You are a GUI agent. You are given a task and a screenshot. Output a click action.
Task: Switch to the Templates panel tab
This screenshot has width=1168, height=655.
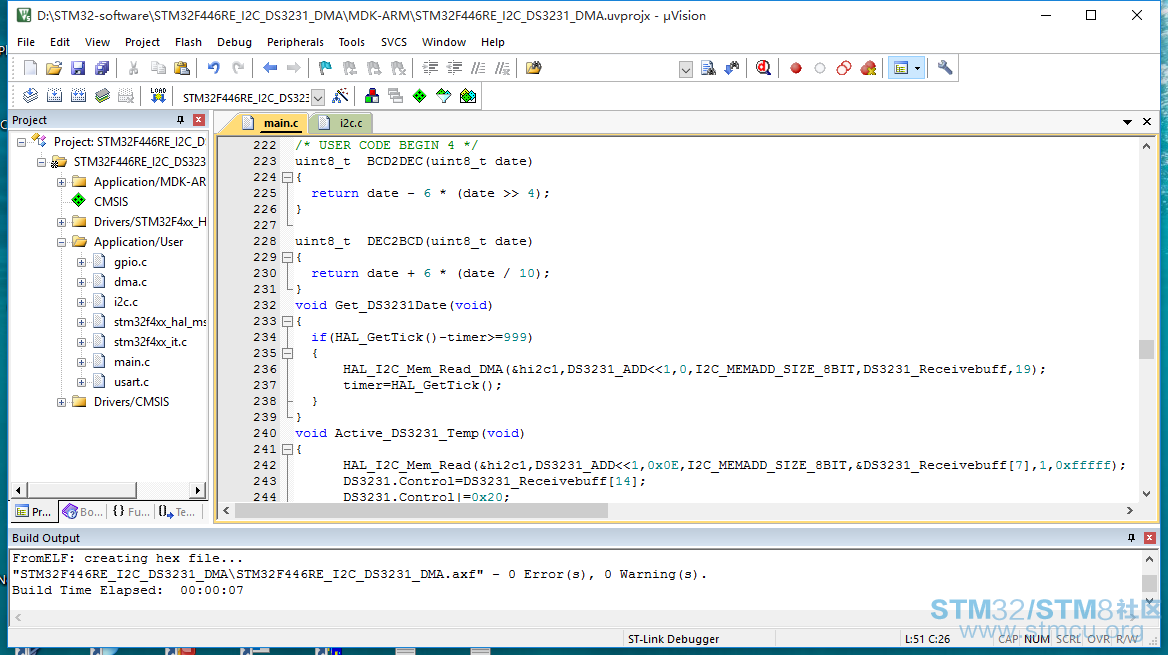tap(177, 512)
